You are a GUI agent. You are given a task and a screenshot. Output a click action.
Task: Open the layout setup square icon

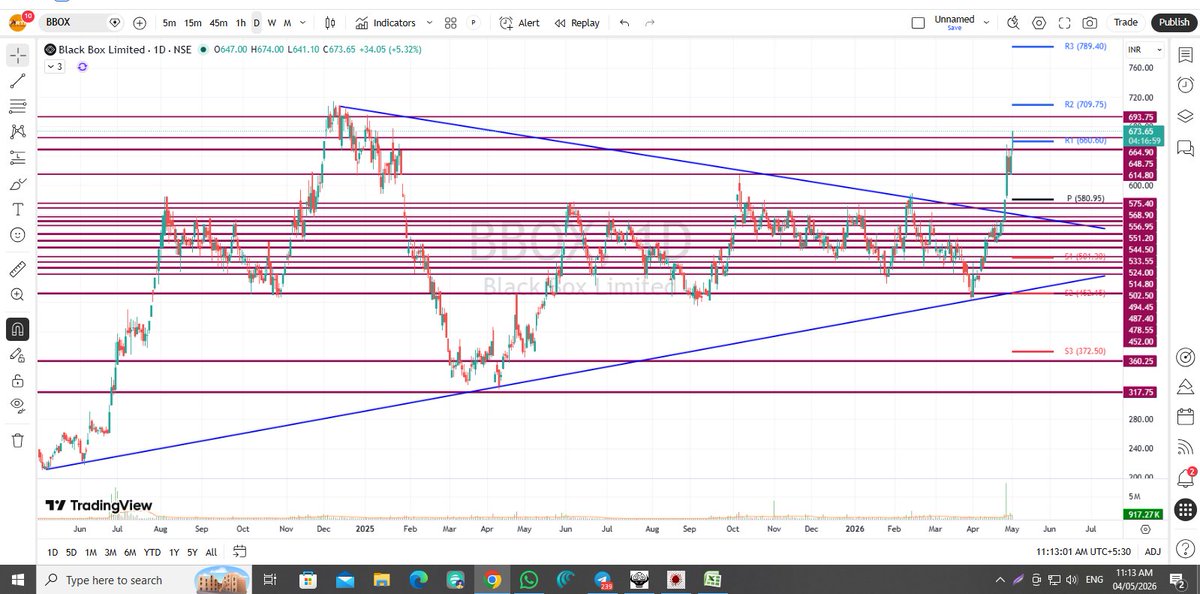point(918,22)
